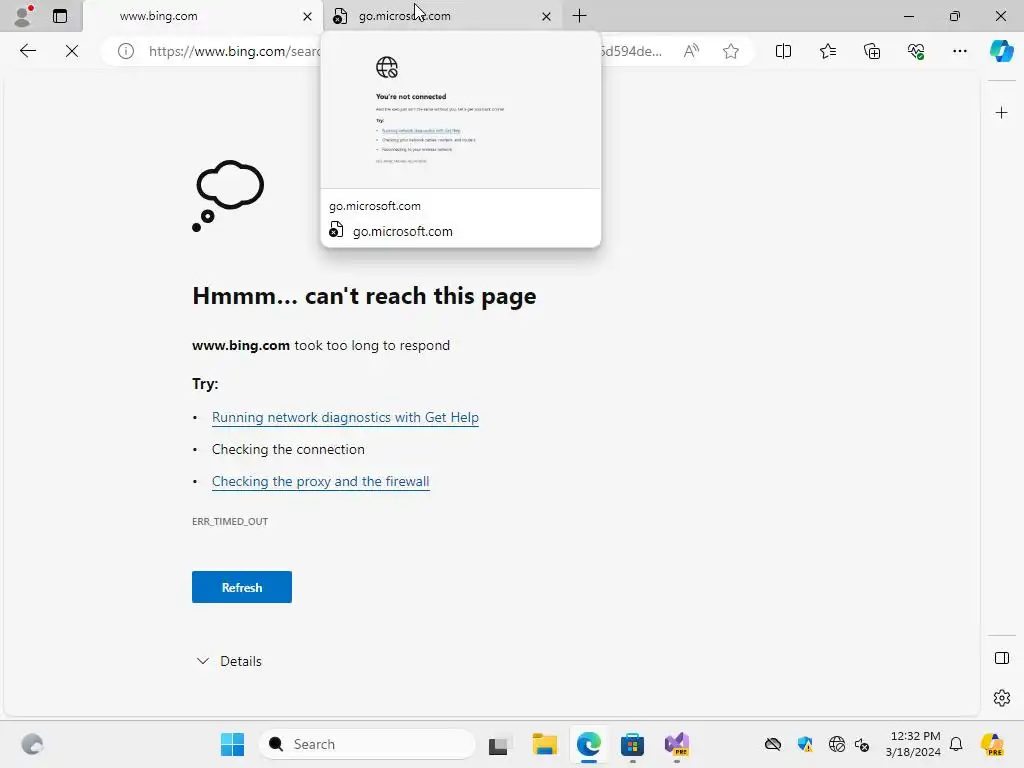View site information icon in address bar
This screenshot has height=768, width=1024.
[x=126, y=51]
